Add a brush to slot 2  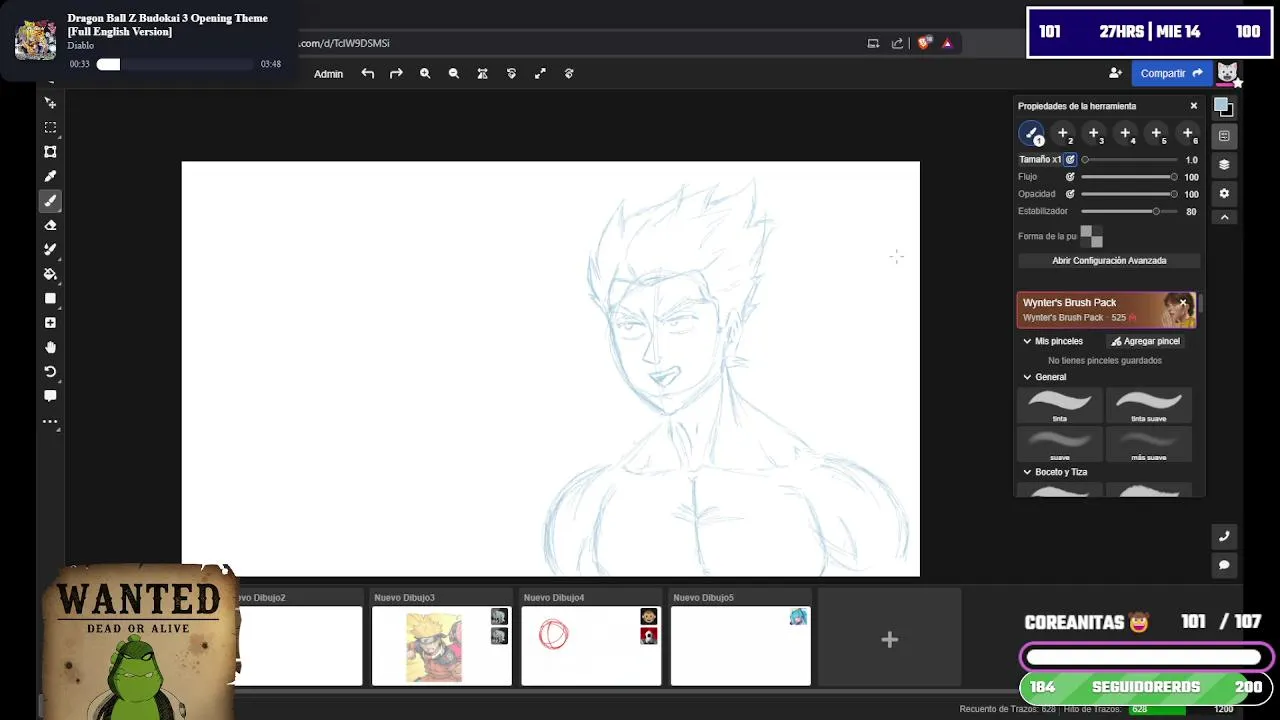(1063, 133)
